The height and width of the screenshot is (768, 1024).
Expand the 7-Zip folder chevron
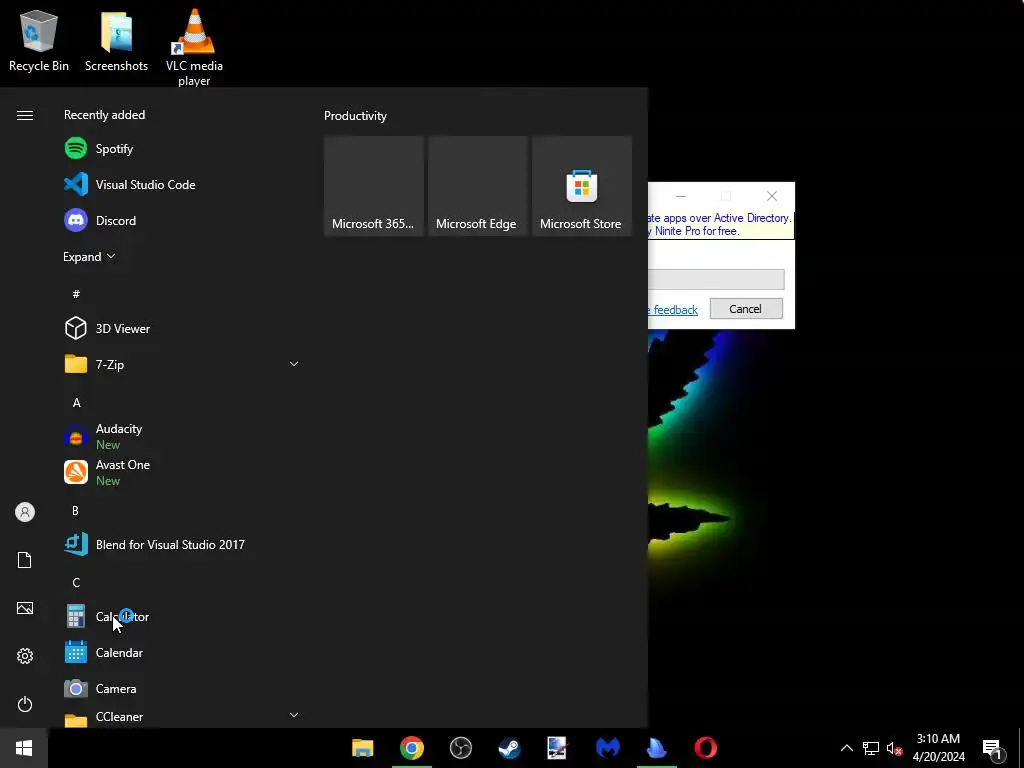point(294,364)
